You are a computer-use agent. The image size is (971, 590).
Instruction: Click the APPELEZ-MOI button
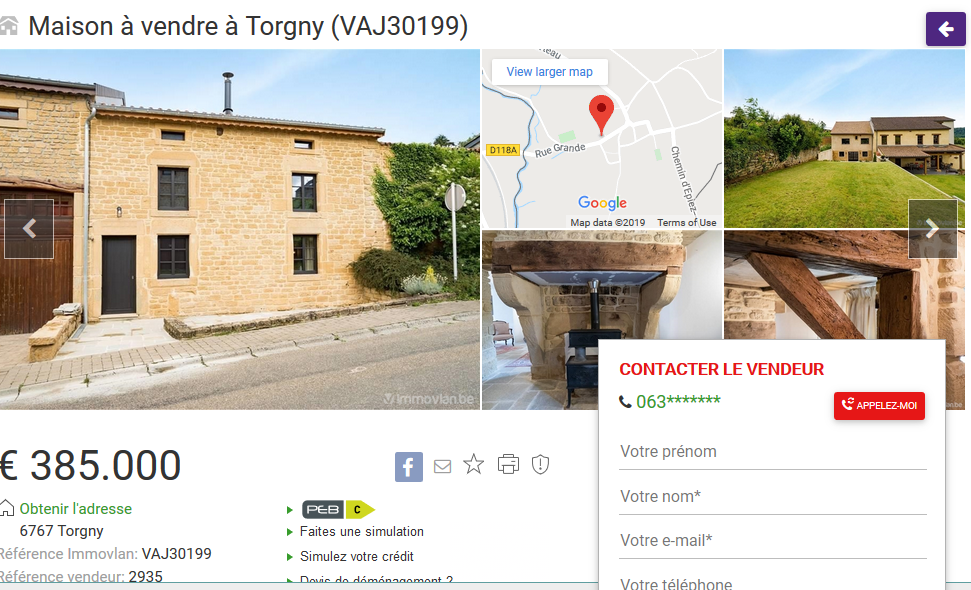(x=879, y=406)
